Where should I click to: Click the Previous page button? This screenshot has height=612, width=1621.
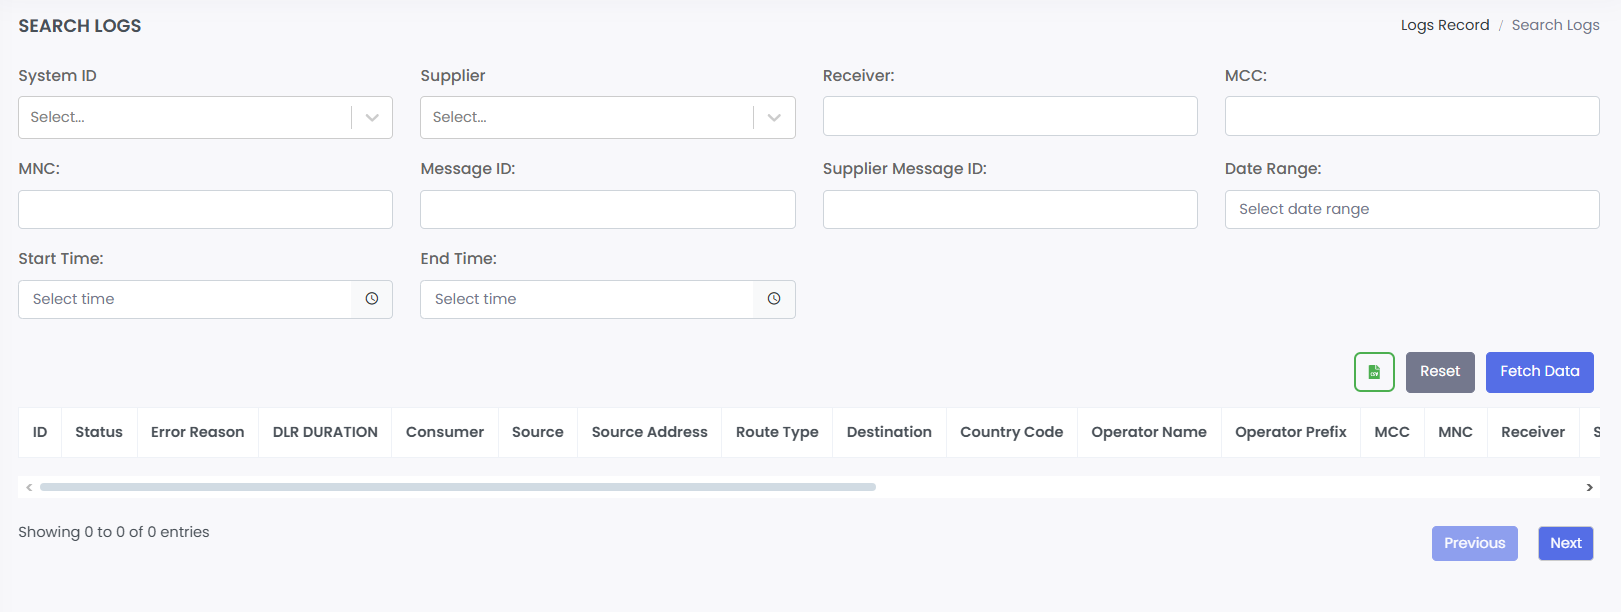tap(1474, 543)
